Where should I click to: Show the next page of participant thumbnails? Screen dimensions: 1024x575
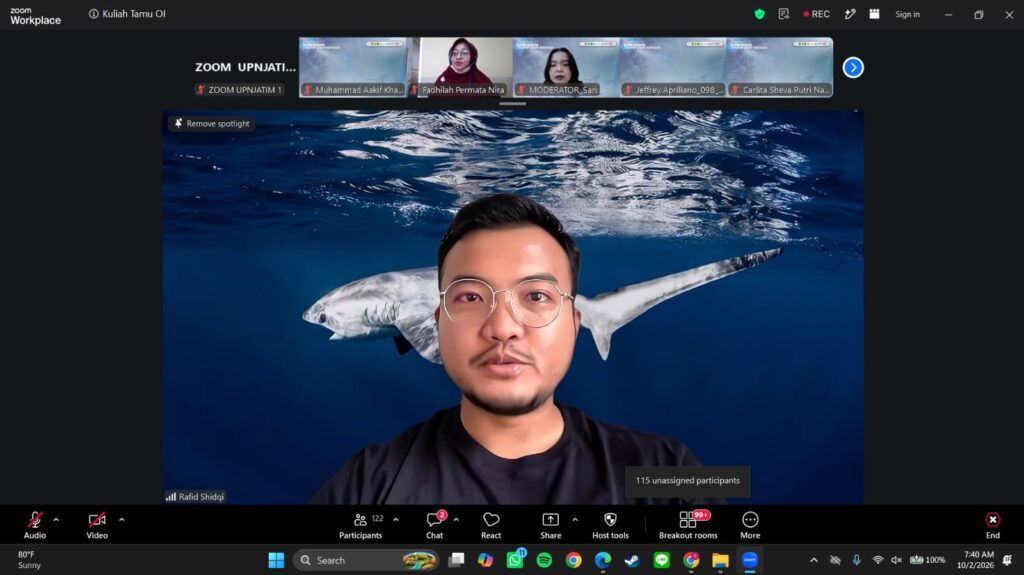(x=852, y=67)
